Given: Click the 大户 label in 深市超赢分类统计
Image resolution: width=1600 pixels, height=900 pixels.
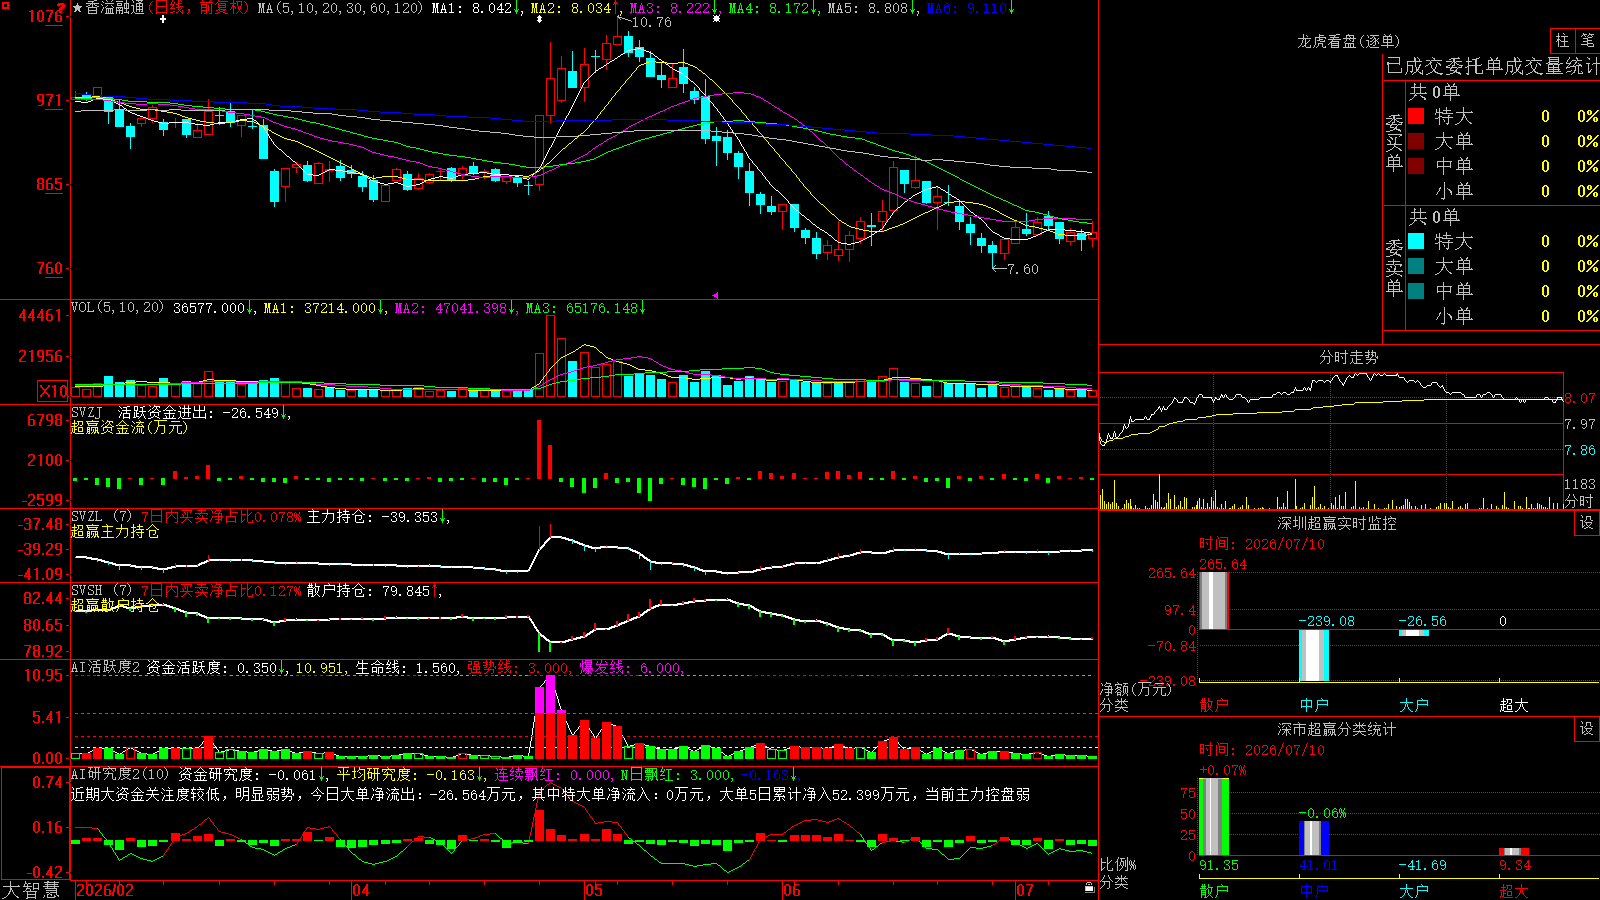Looking at the screenshot, I should tap(1414, 891).
